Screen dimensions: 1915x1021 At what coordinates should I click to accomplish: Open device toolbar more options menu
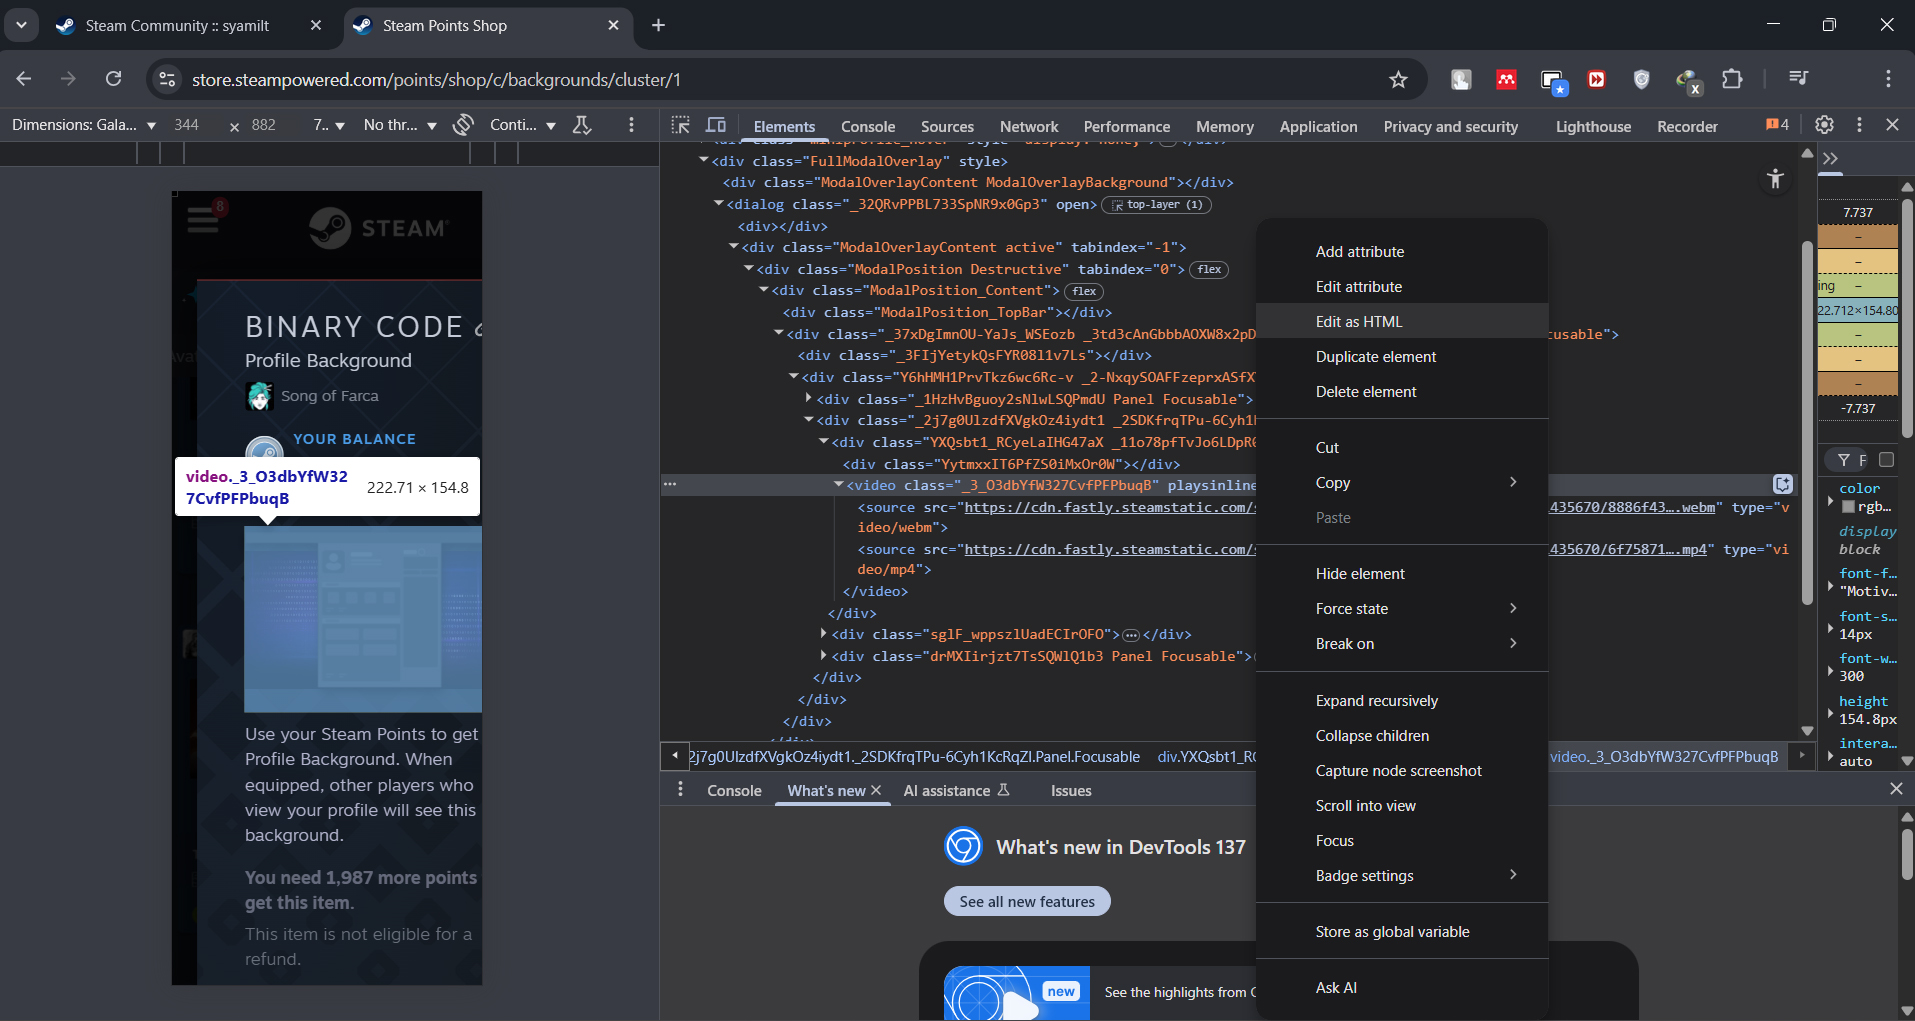point(631,125)
